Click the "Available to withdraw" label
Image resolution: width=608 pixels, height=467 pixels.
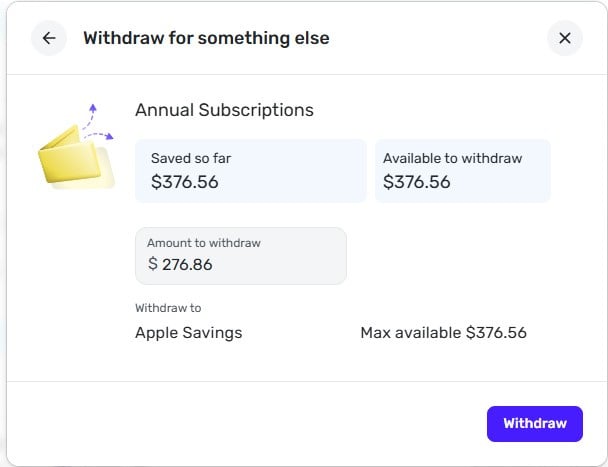pos(452,158)
